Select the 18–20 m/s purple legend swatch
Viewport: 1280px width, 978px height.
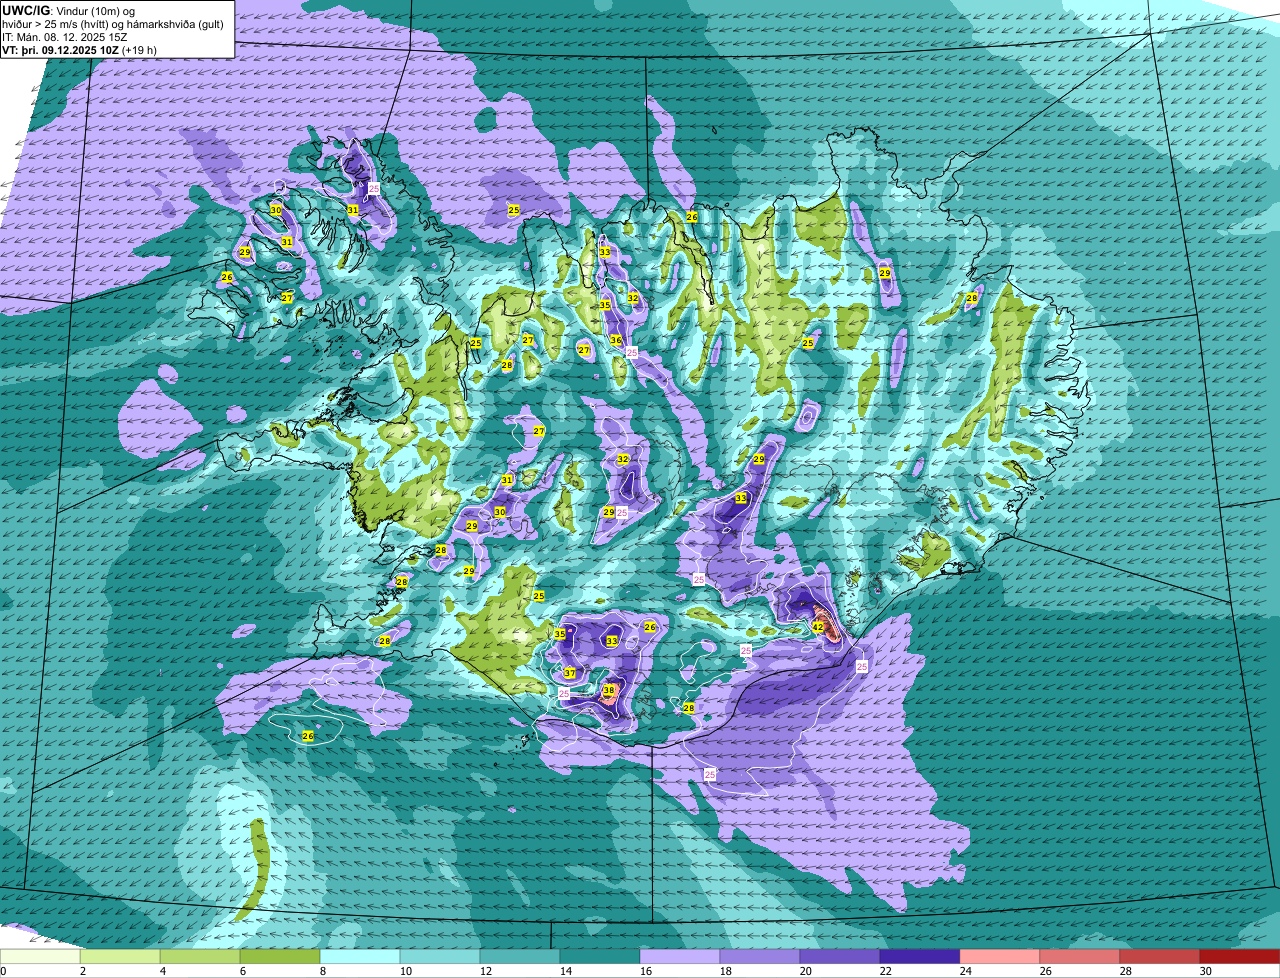pyautogui.click(x=760, y=957)
